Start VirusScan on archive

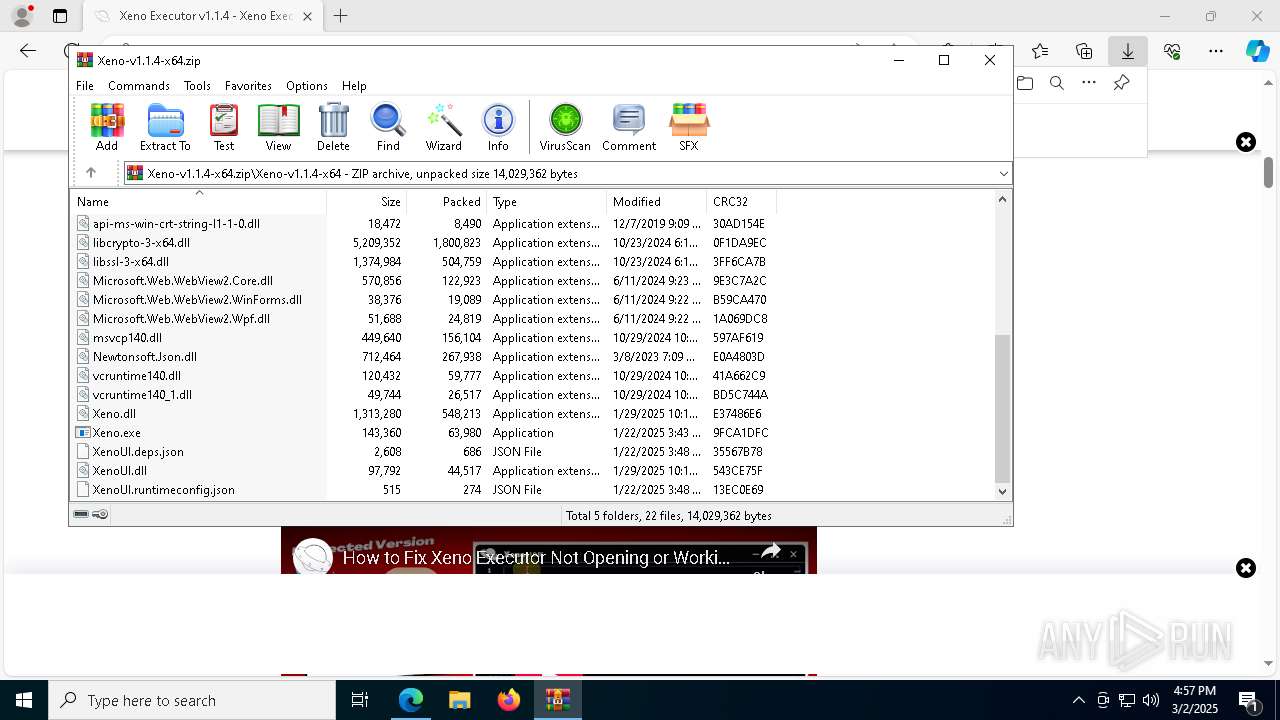pos(565,127)
